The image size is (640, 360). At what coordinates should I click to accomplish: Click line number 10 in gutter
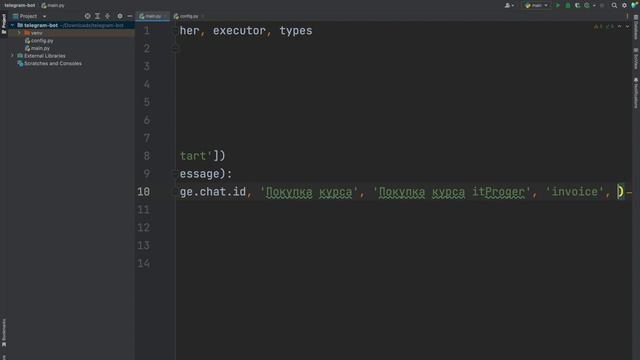143,191
